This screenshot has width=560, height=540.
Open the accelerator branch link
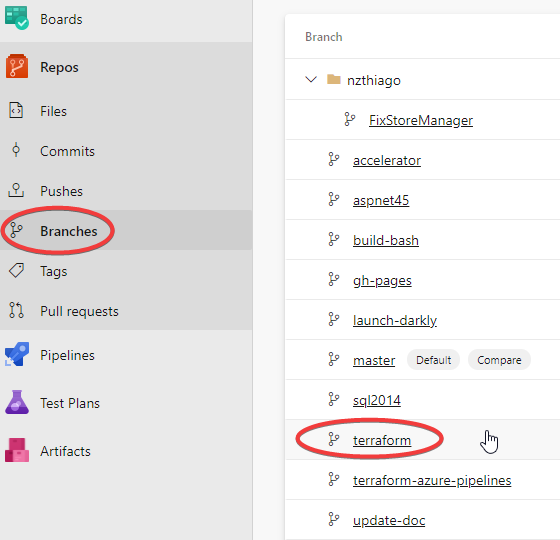coord(387,160)
